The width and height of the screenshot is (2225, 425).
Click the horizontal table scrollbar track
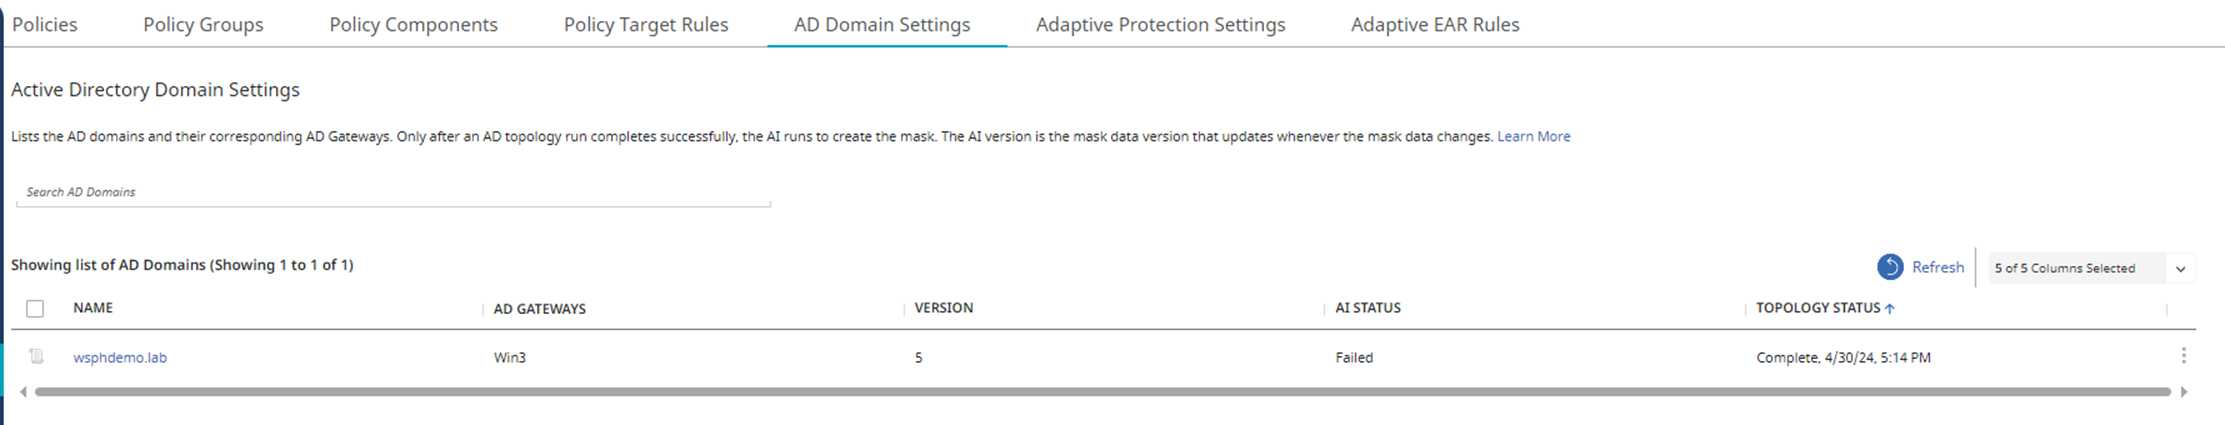[x=1102, y=392]
